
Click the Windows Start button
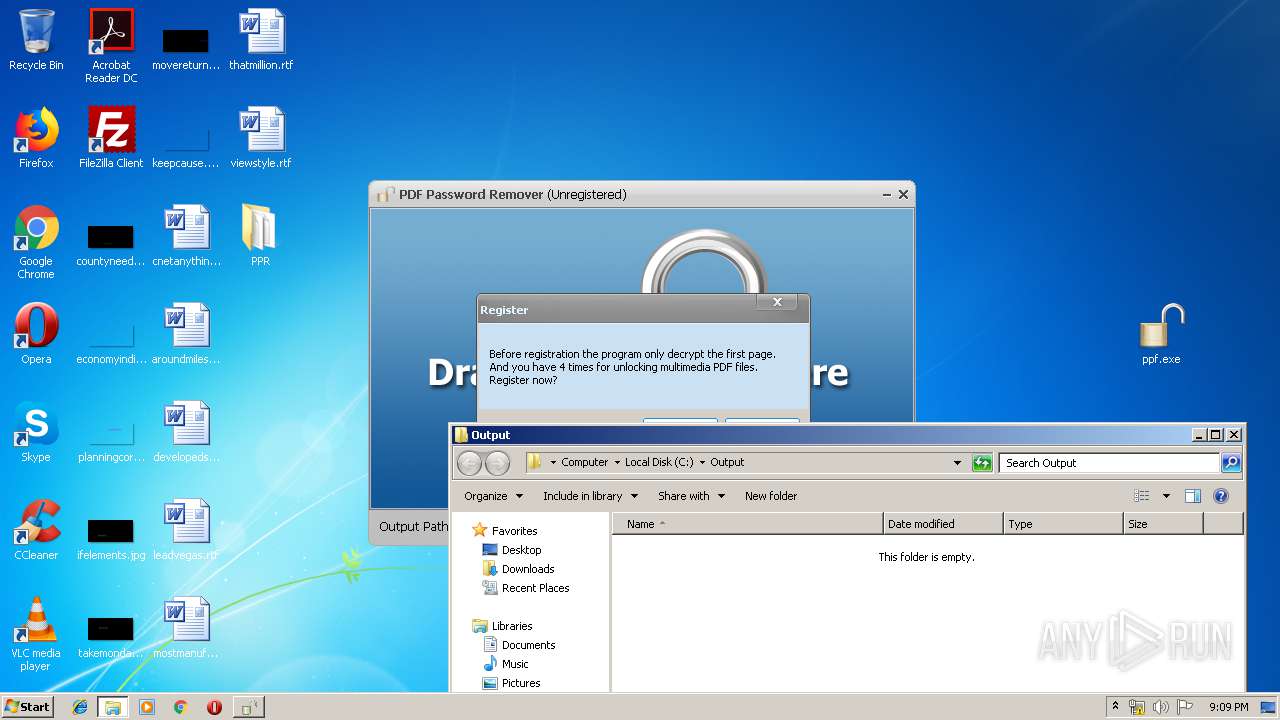[x=27, y=707]
